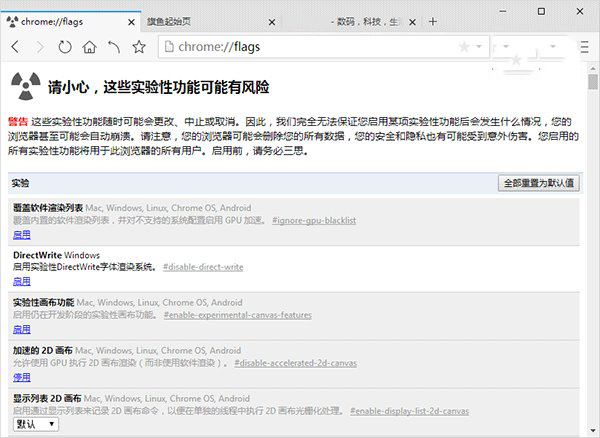Enable 覆盖软件渲染列表 via 启用 link
Screen dimensions: 600x438
pyautogui.click(x=22, y=234)
